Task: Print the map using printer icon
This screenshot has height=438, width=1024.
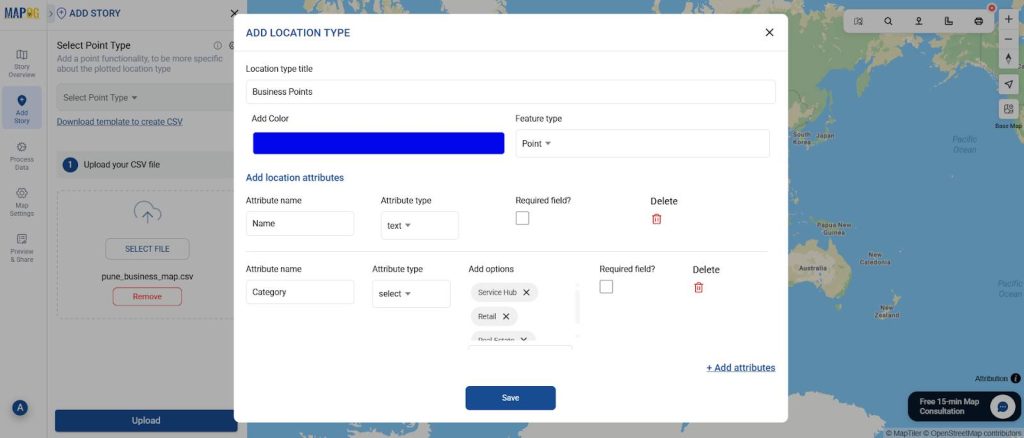Action: click(978, 21)
